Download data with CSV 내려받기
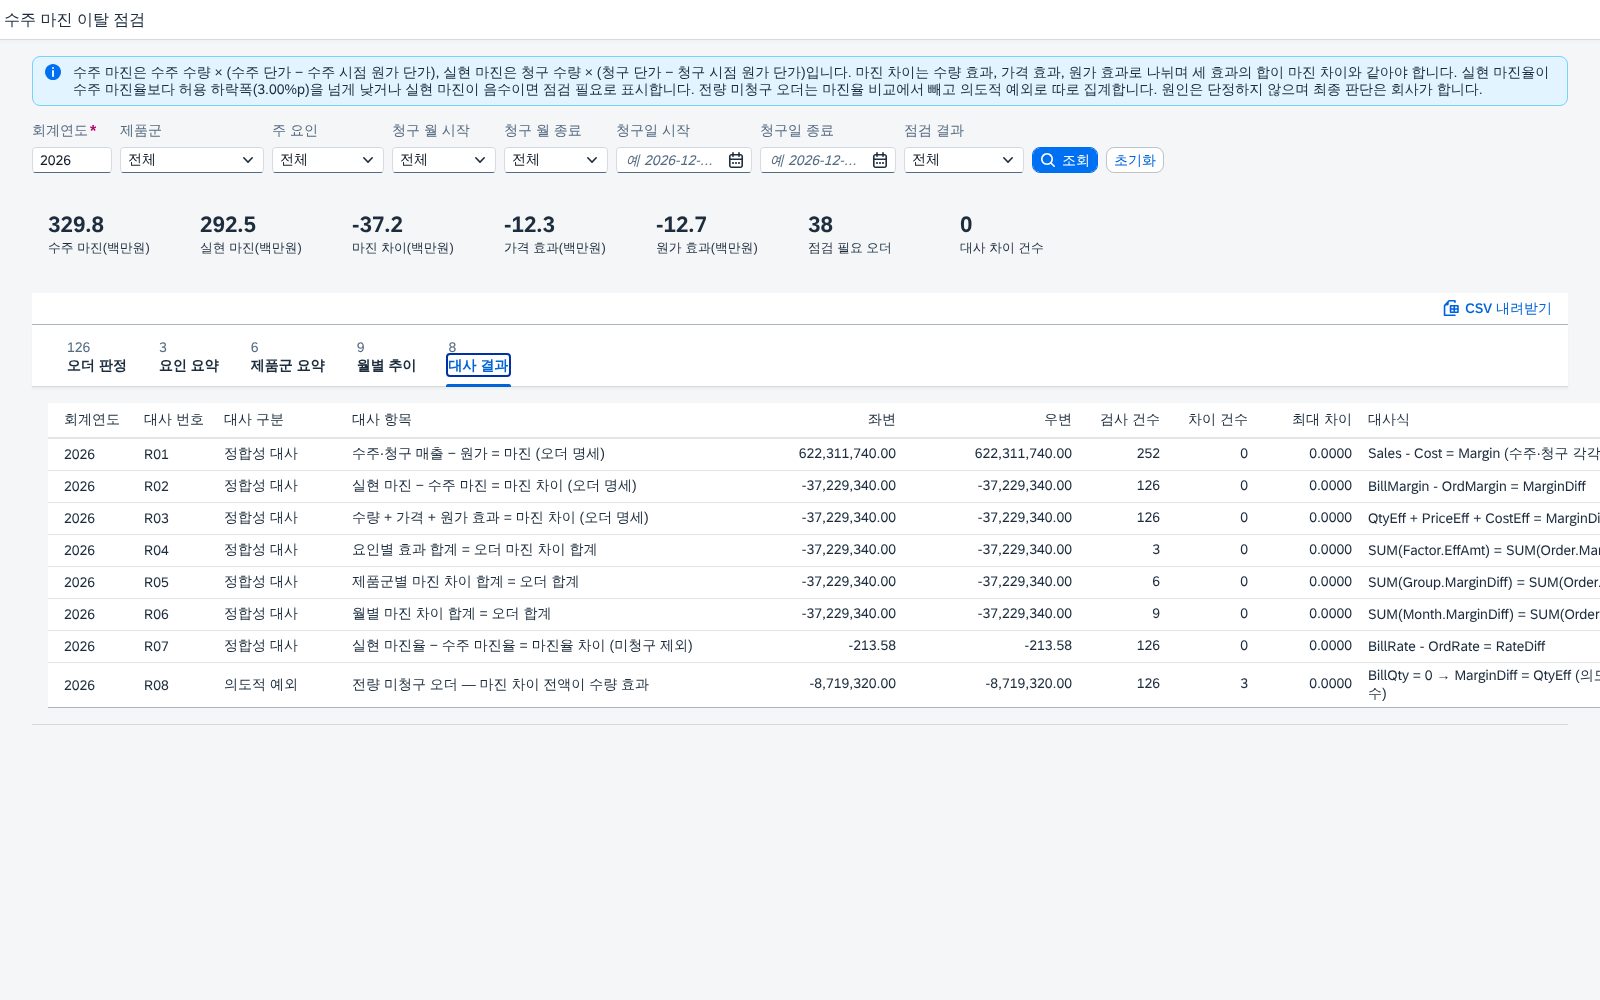 click(x=1497, y=308)
